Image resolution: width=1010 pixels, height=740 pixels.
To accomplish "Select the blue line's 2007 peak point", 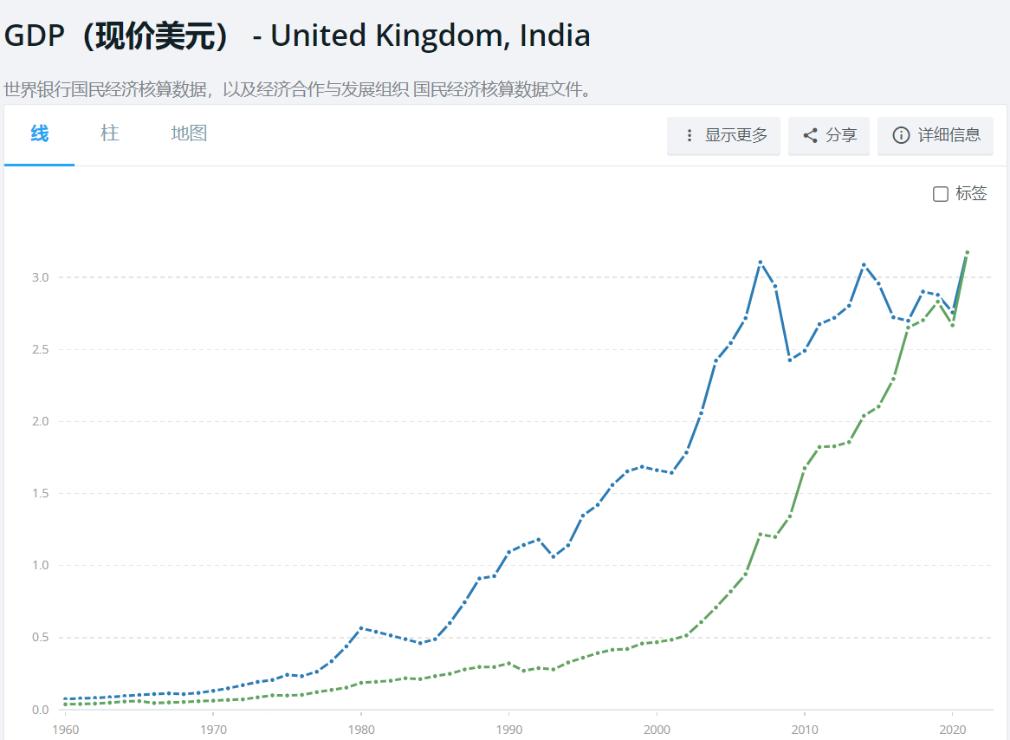I will (760, 262).
